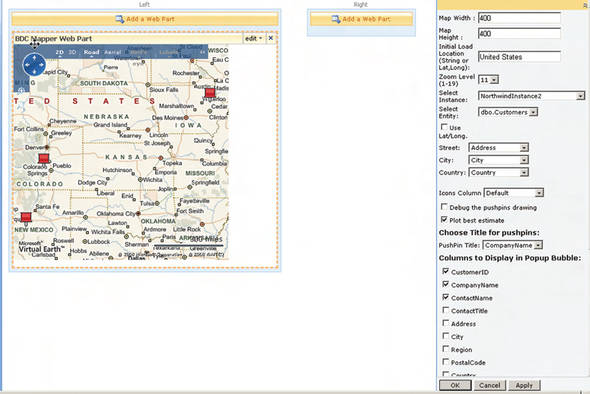Enable Debug the pushpins drawing
The image size is (590, 394).
tap(444, 207)
